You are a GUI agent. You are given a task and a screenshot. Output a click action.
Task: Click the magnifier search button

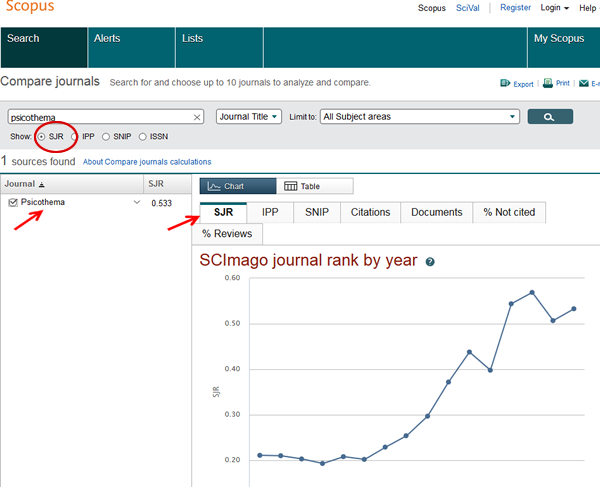(549, 117)
